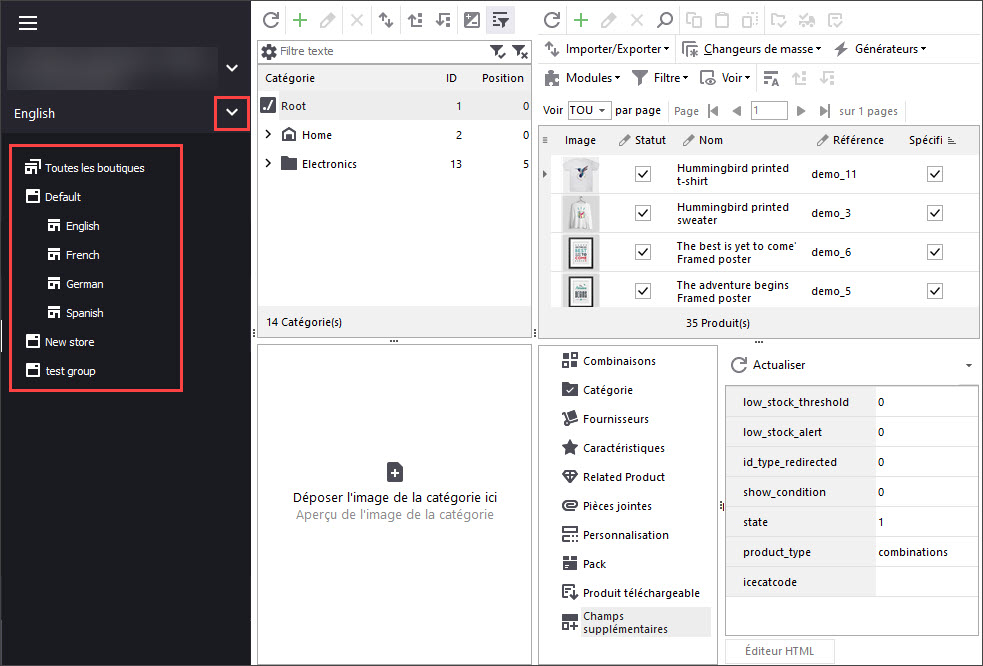Open the Filtre dropdown in product toolbar
This screenshot has width=983, height=666.
point(660,78)
